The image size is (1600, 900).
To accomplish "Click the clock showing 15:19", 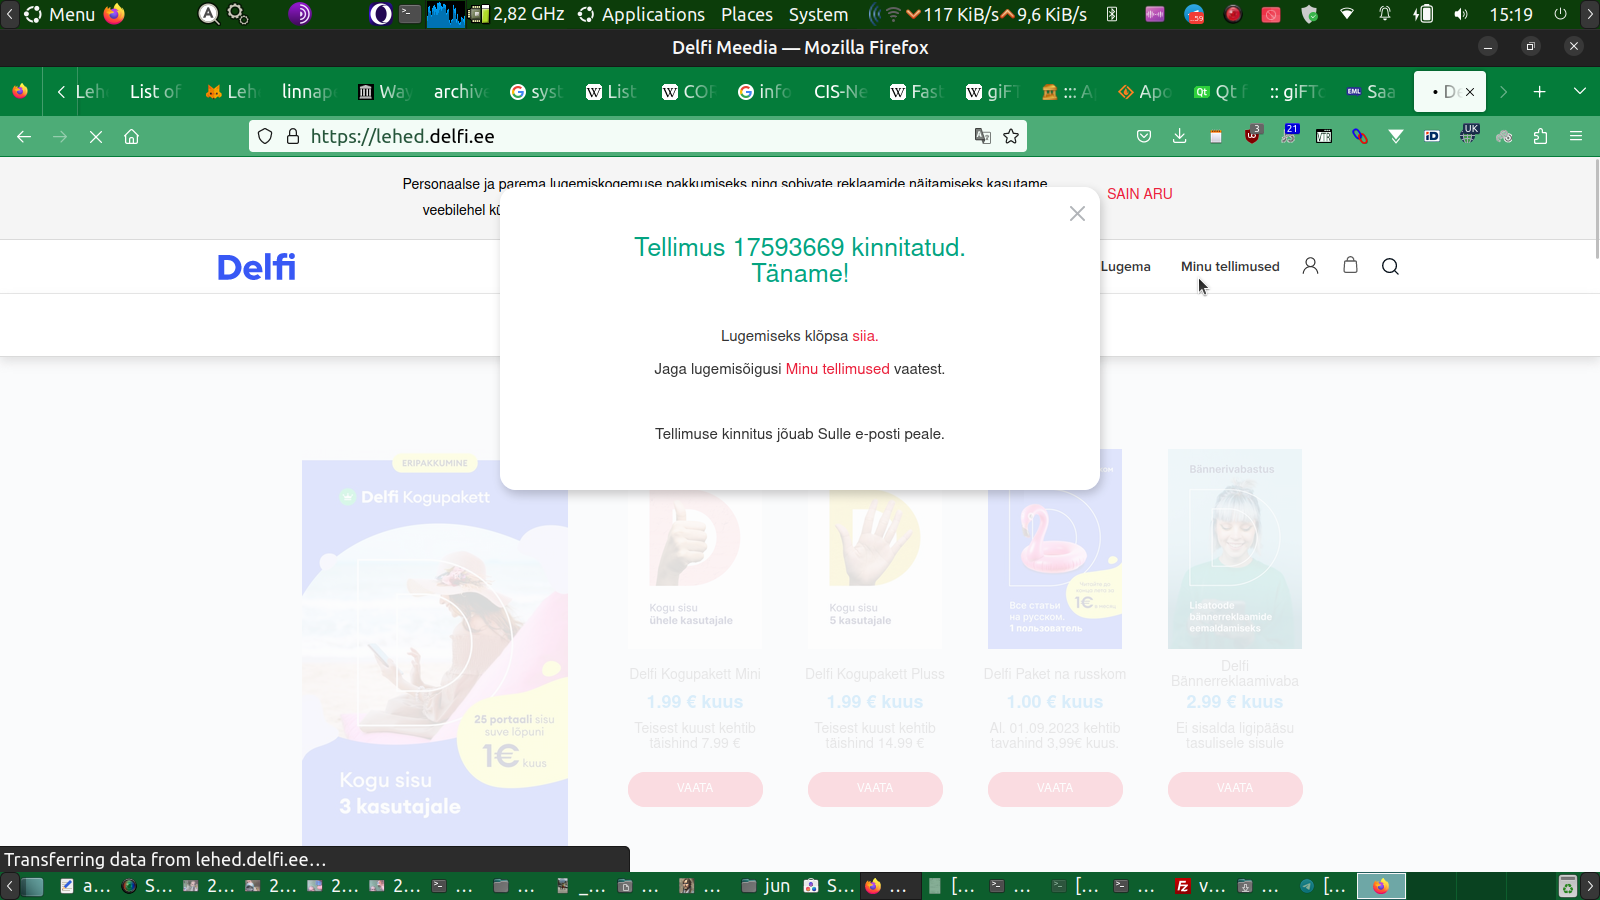I will [x=1511, y=14].
